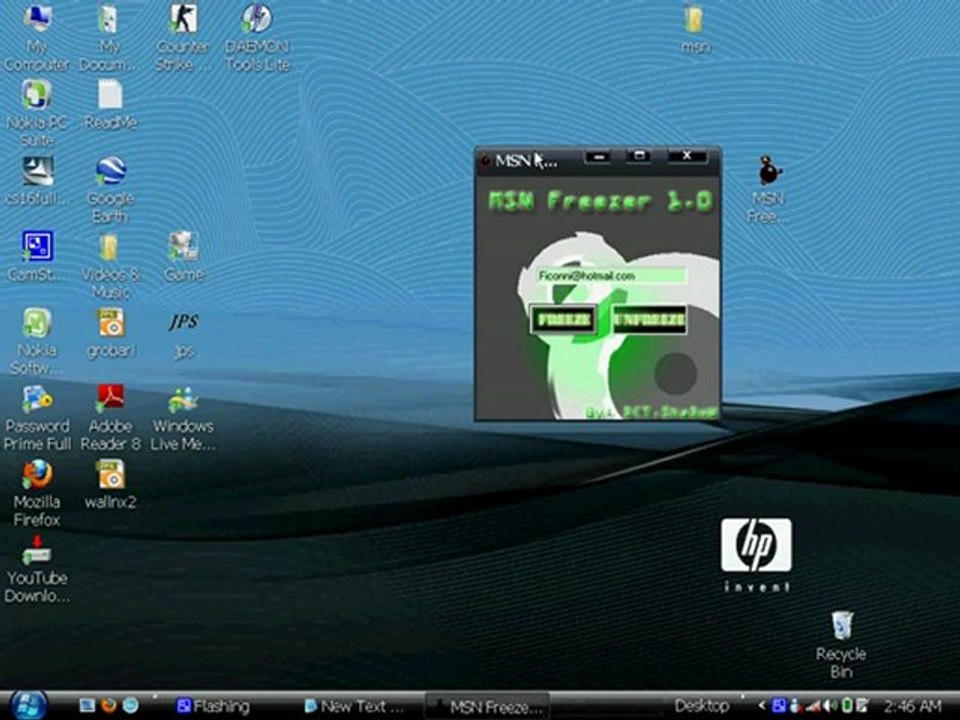Open YouTube Downloader shortcut
Viewport: 960px width, 720px height.
(37, 569)
